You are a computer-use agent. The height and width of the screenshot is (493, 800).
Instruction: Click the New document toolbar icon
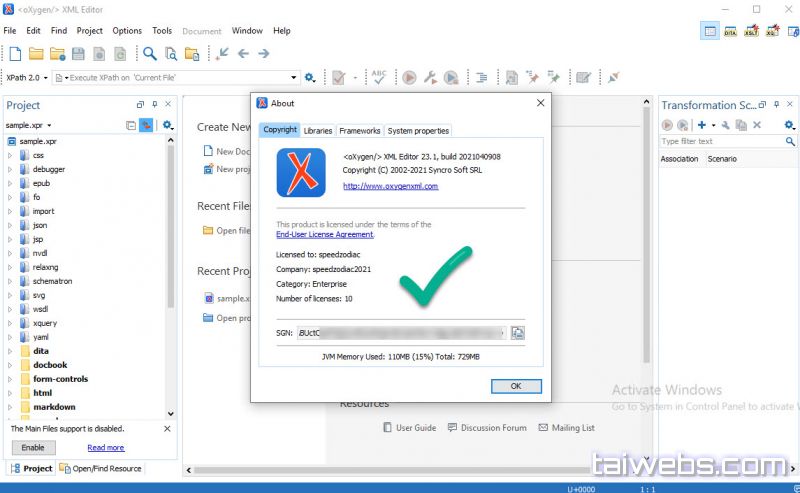[15, 53]
